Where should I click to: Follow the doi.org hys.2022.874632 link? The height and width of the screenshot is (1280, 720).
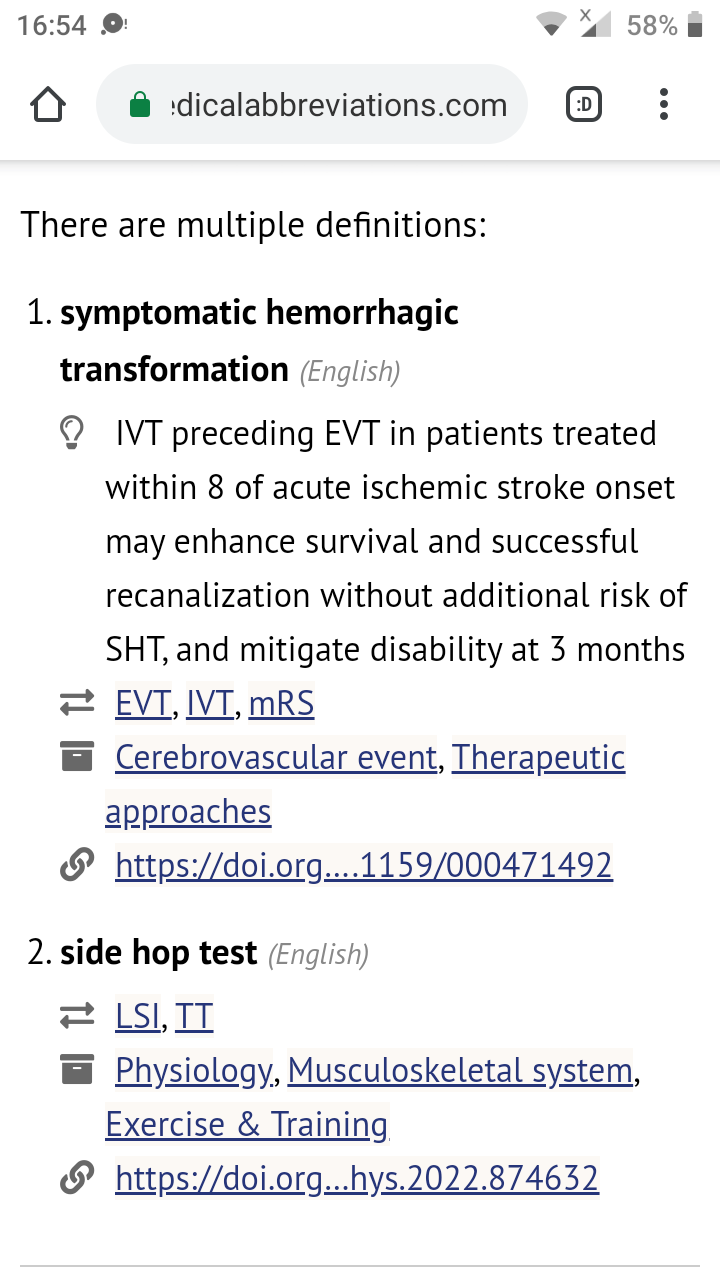click(x=357, y=1179)
